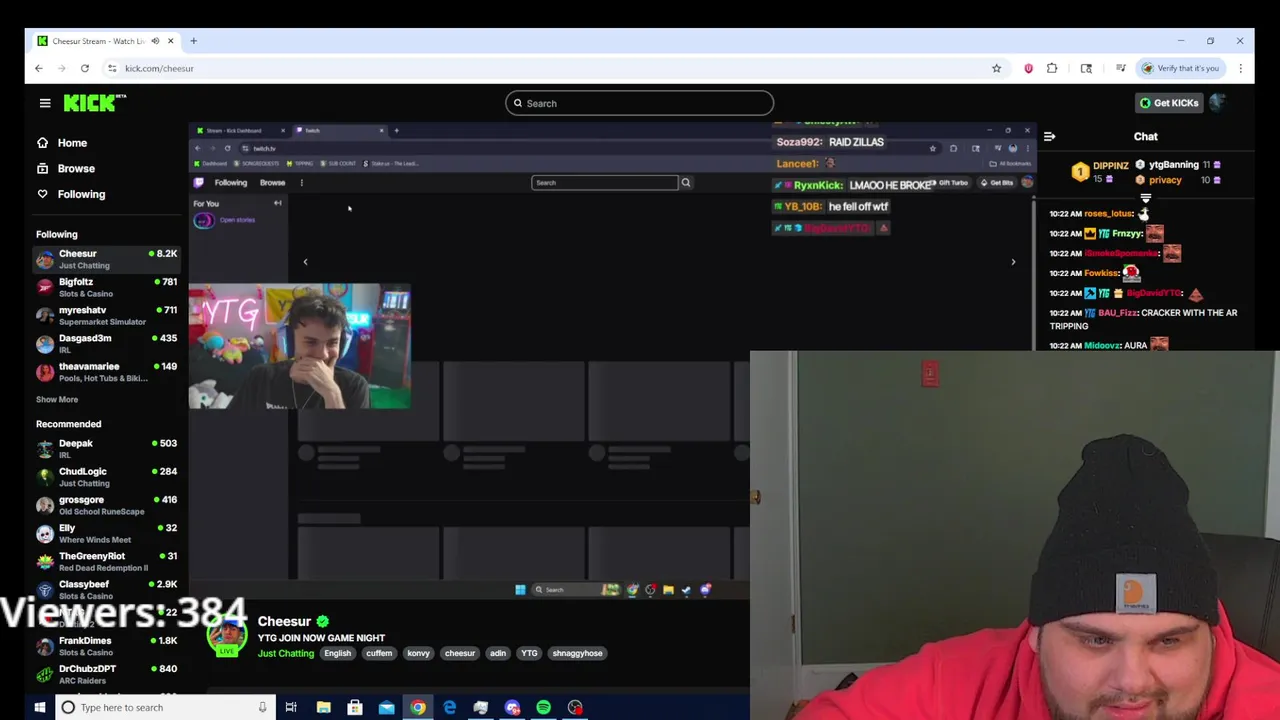Select the YTG stream tag
The image size is (1280, 720).
[x=529, y=653]
